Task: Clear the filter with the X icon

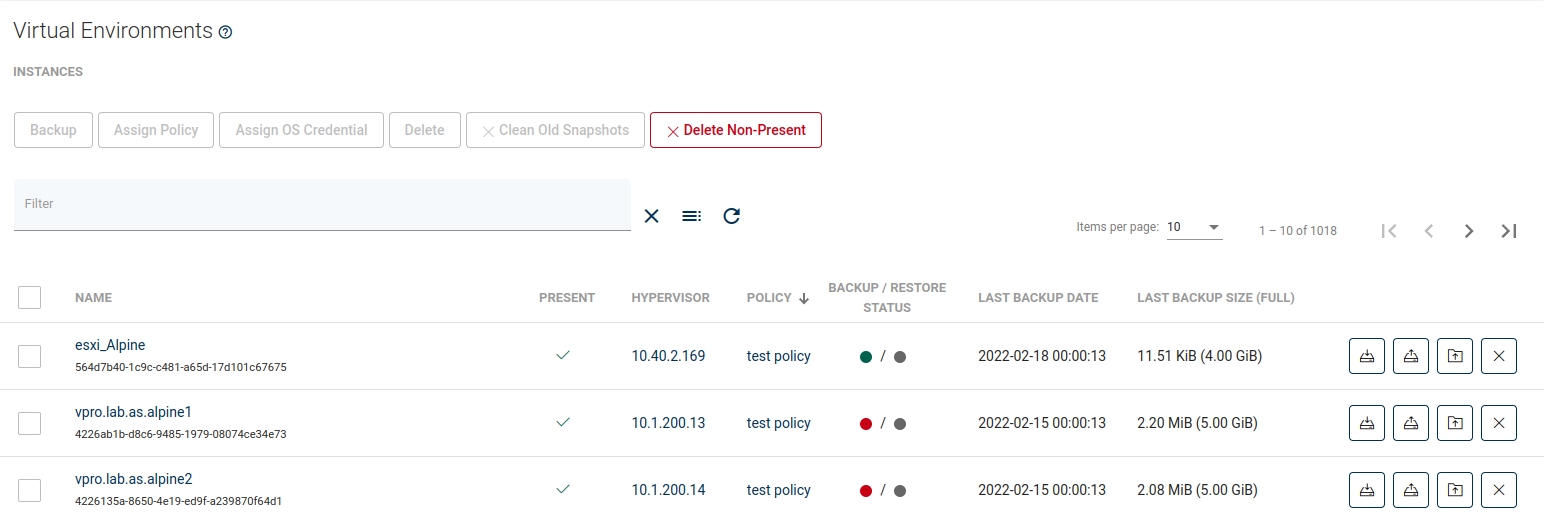Action: 651,216
